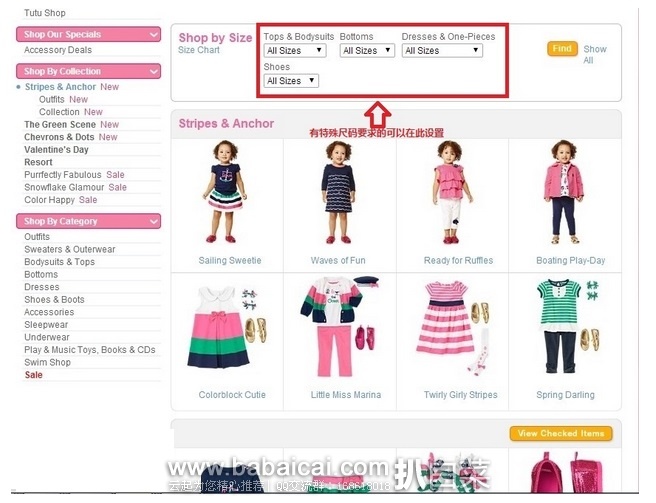Viewport: 656px width, 503px height.
Task: Collapse the Shop By Collection chevron
Action: point(154,72)
